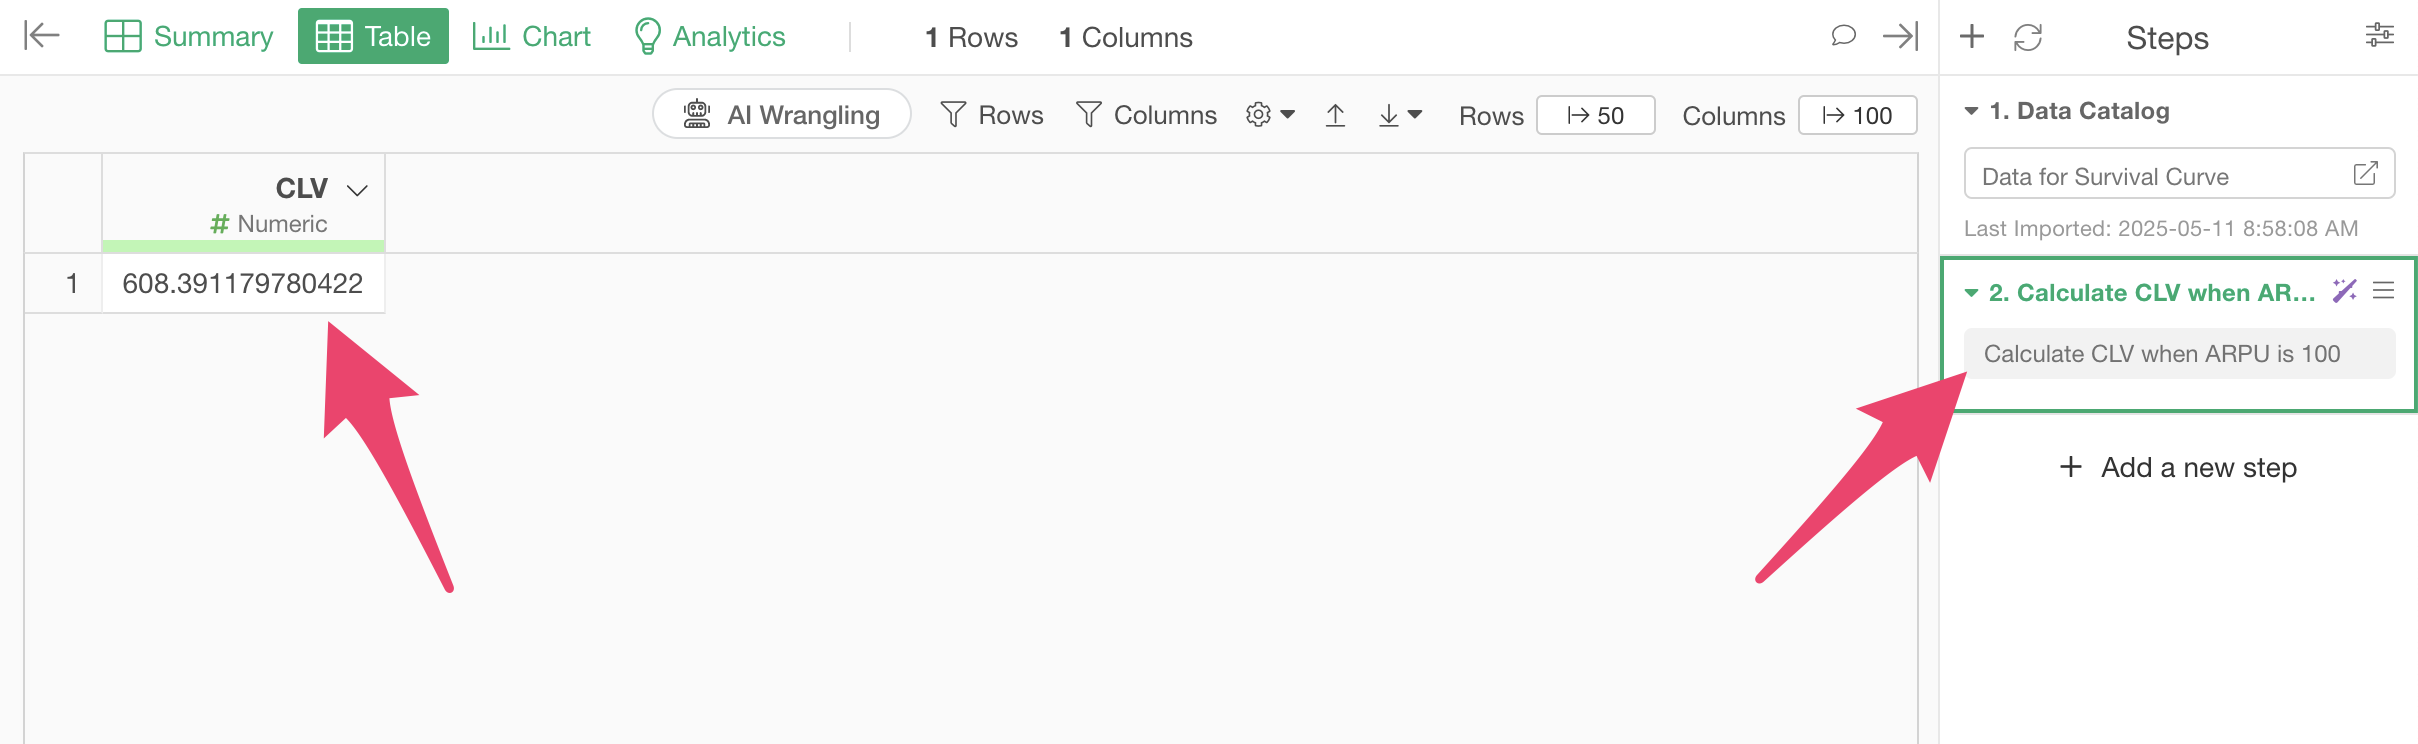Collapse the left panel arrow icon
The width and height of the screenshot is (2418, 744).
pos(42,36)
